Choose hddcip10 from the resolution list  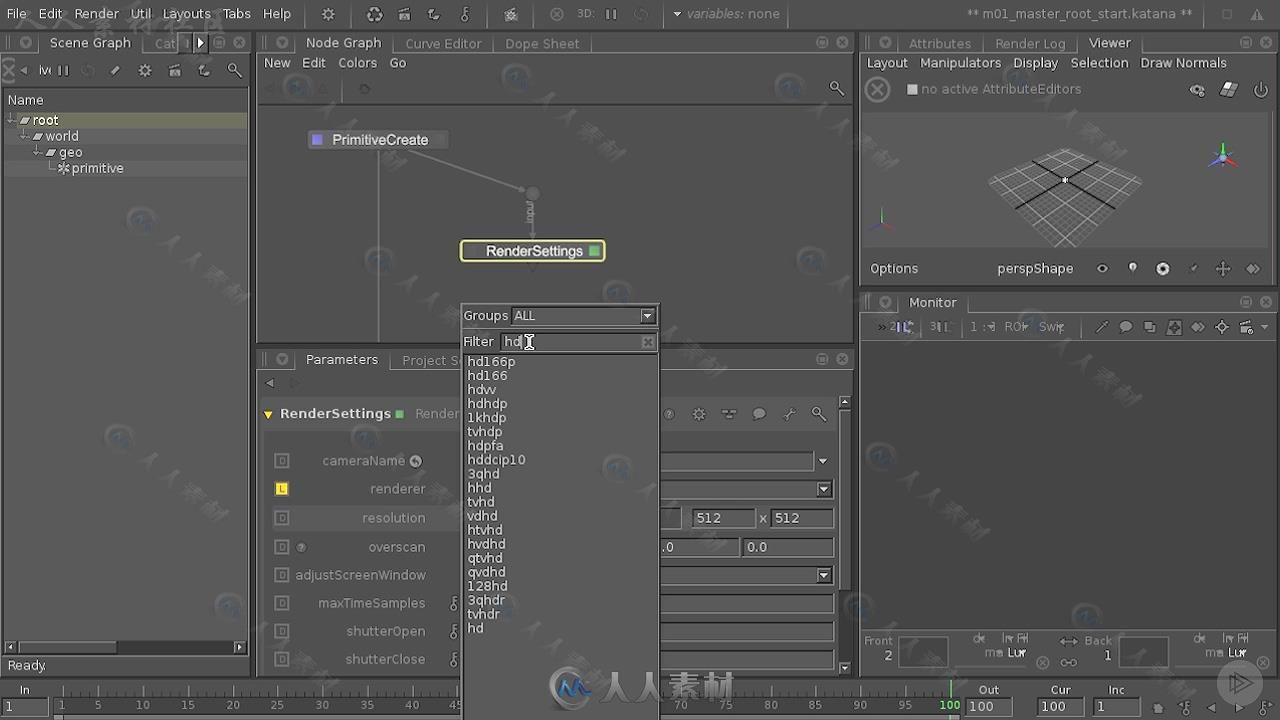pyautogui.click(x=496, y=460)
